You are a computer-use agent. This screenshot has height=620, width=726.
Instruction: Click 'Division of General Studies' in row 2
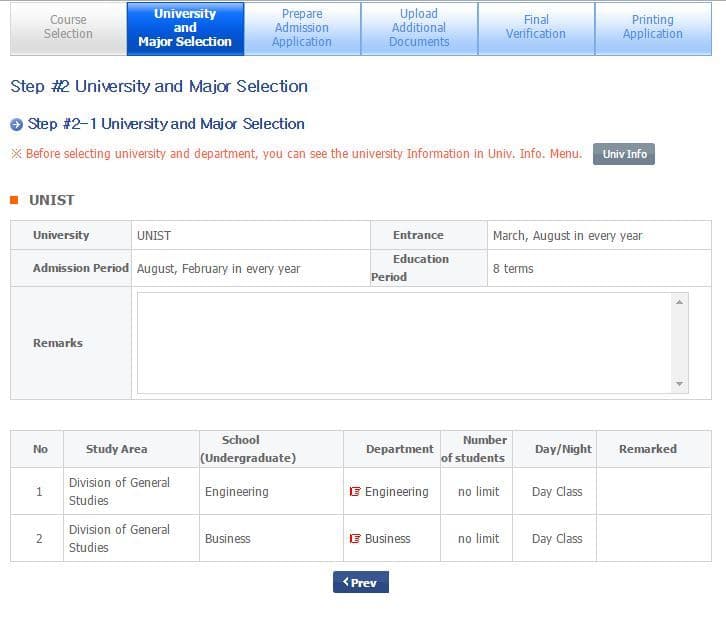(119, 539)
